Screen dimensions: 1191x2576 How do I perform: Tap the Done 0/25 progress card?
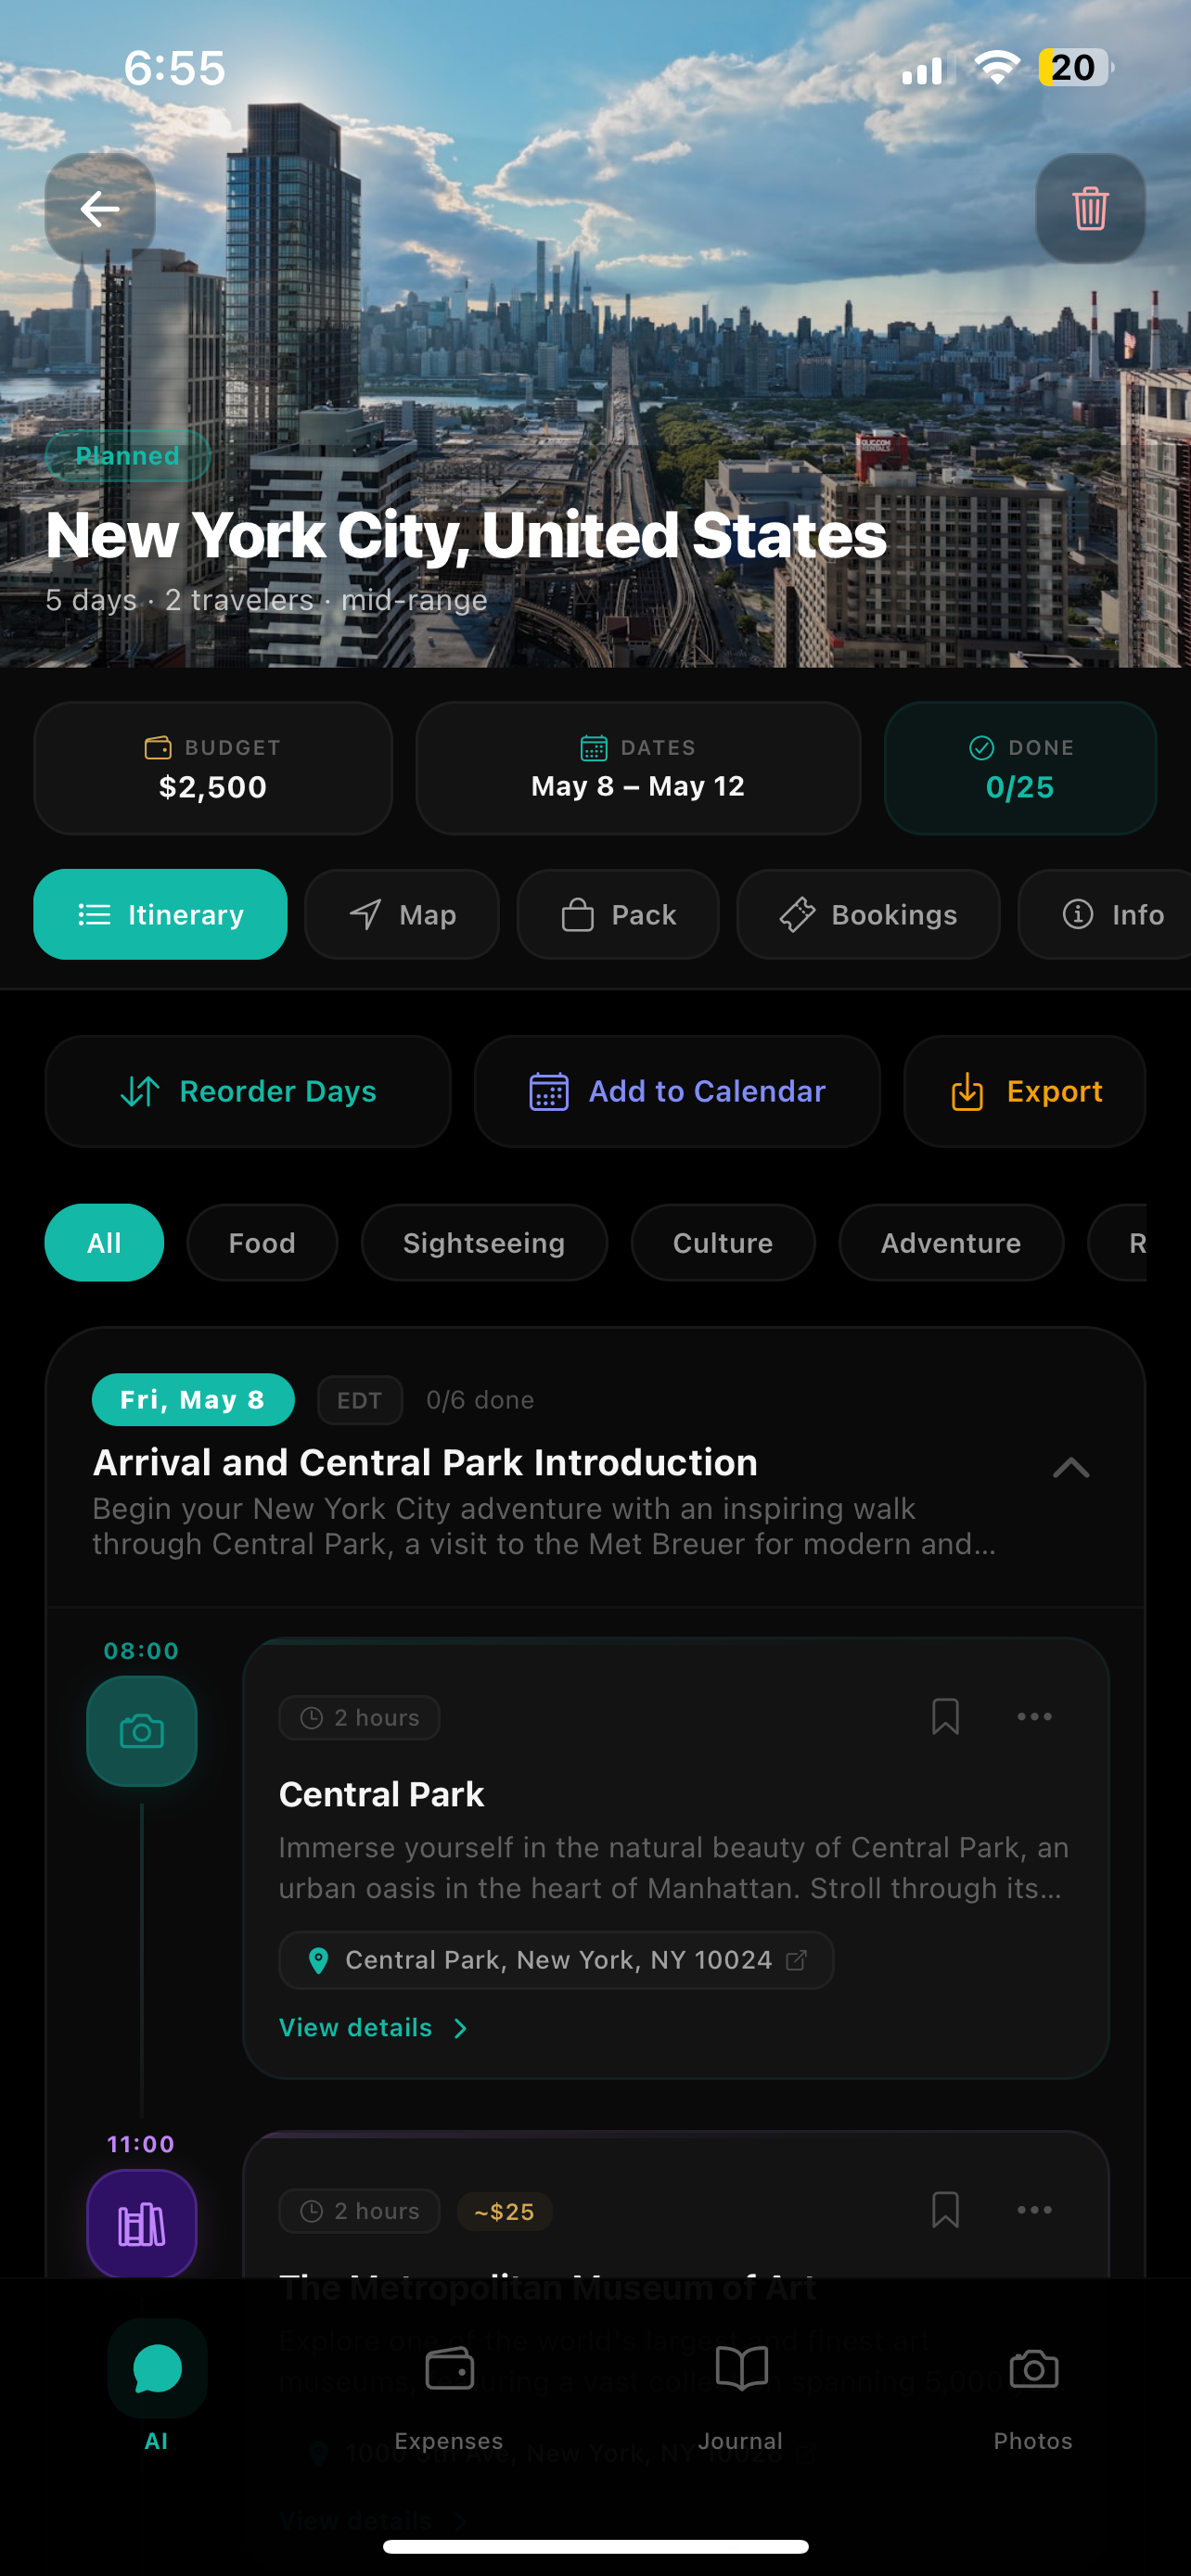(1020, 768)
